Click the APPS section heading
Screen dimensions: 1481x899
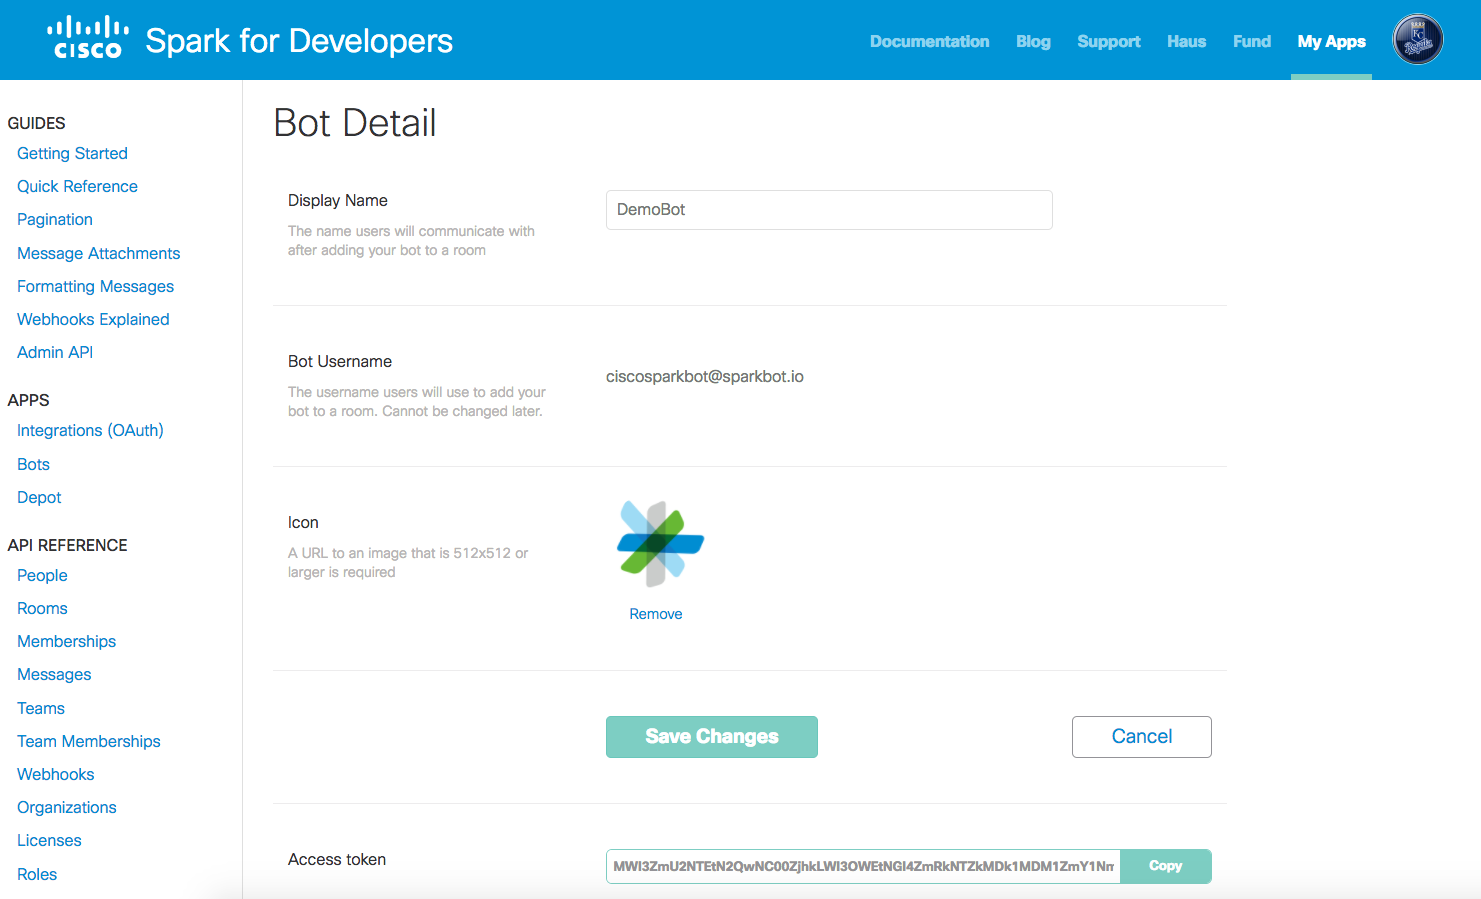pyautogui.click(x=28, y=400)
